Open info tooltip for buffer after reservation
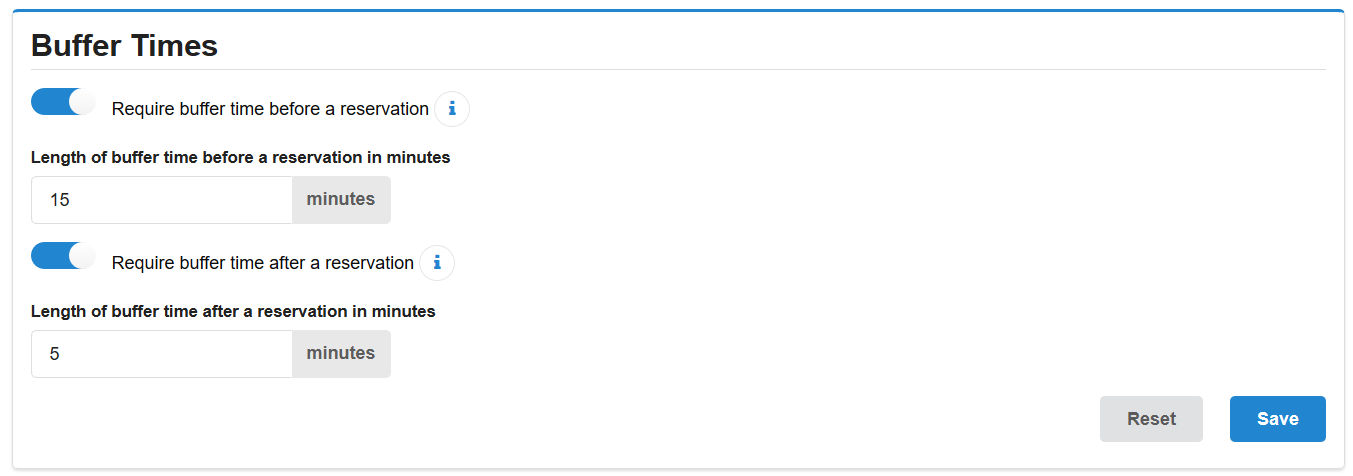Viewport: 1353px width, 476px height. click(437, 263)
